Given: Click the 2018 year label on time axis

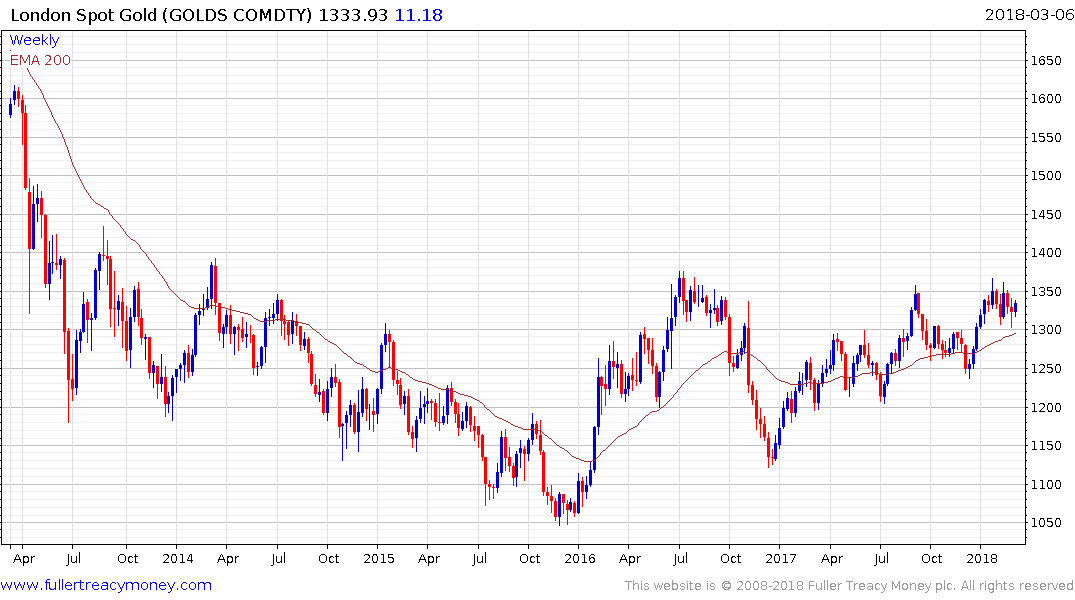Looking at the screenshot, I should [x=982, y=558].
